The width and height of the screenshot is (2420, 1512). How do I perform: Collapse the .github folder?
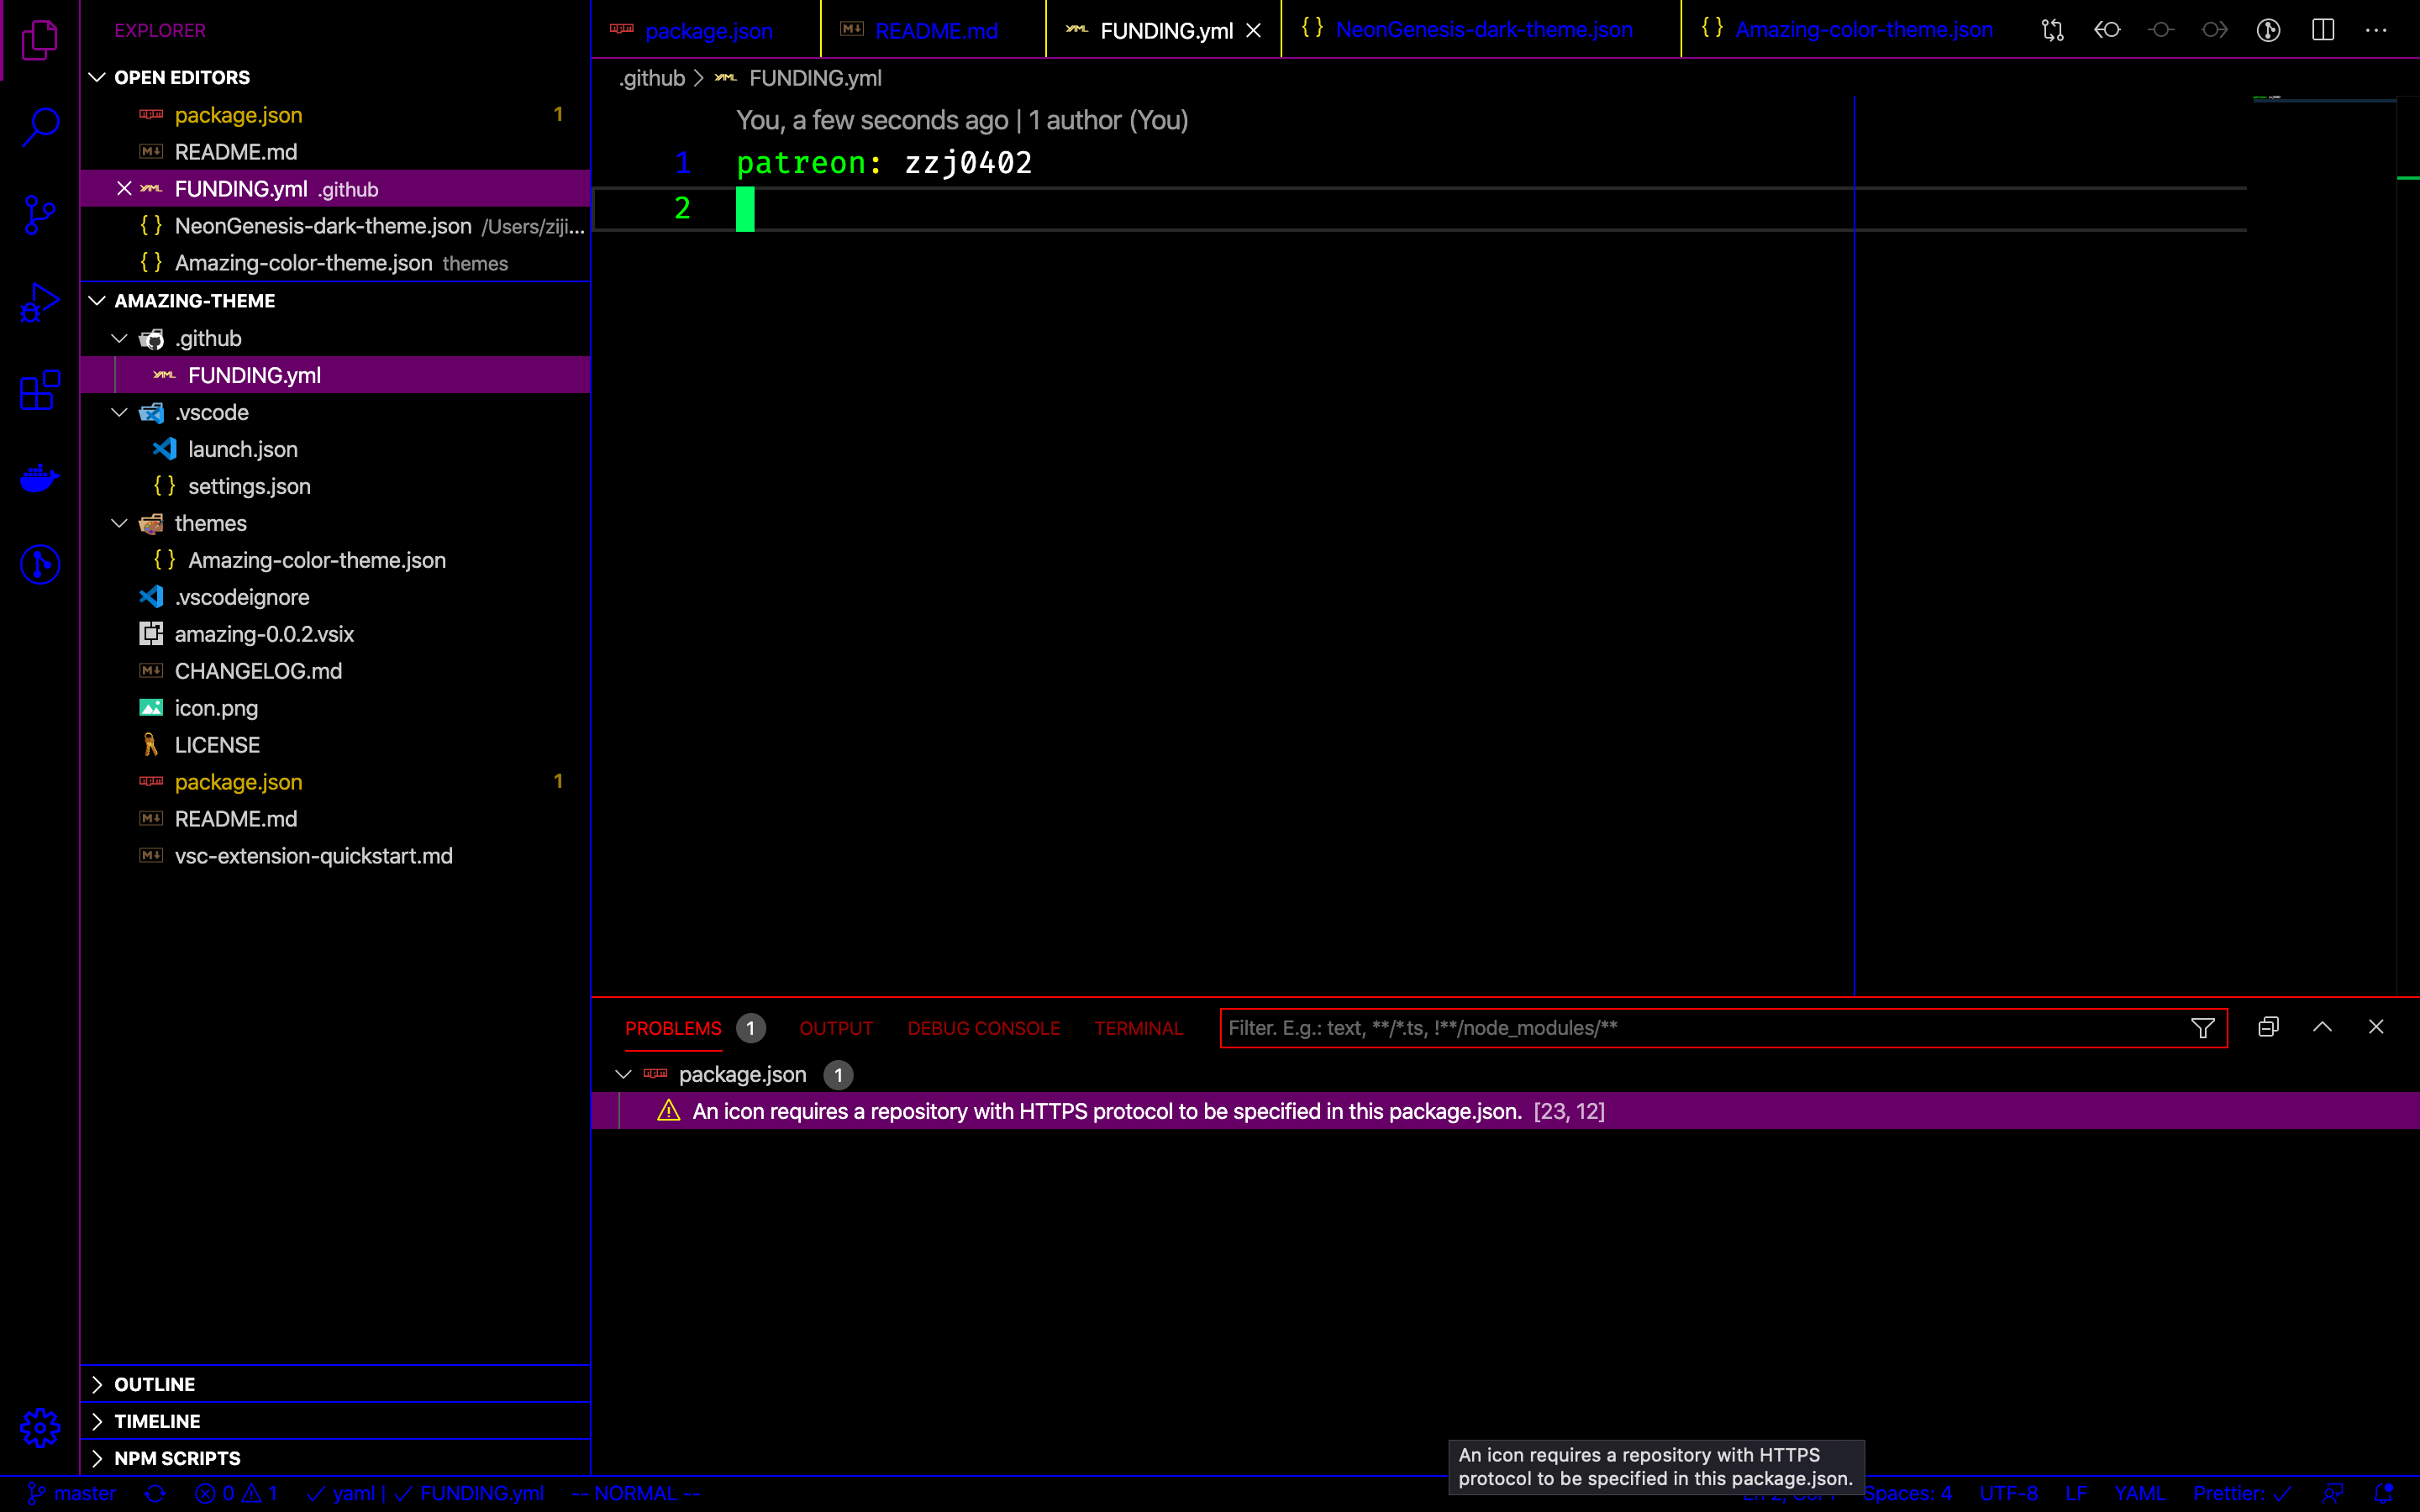(x=119, y=339)
